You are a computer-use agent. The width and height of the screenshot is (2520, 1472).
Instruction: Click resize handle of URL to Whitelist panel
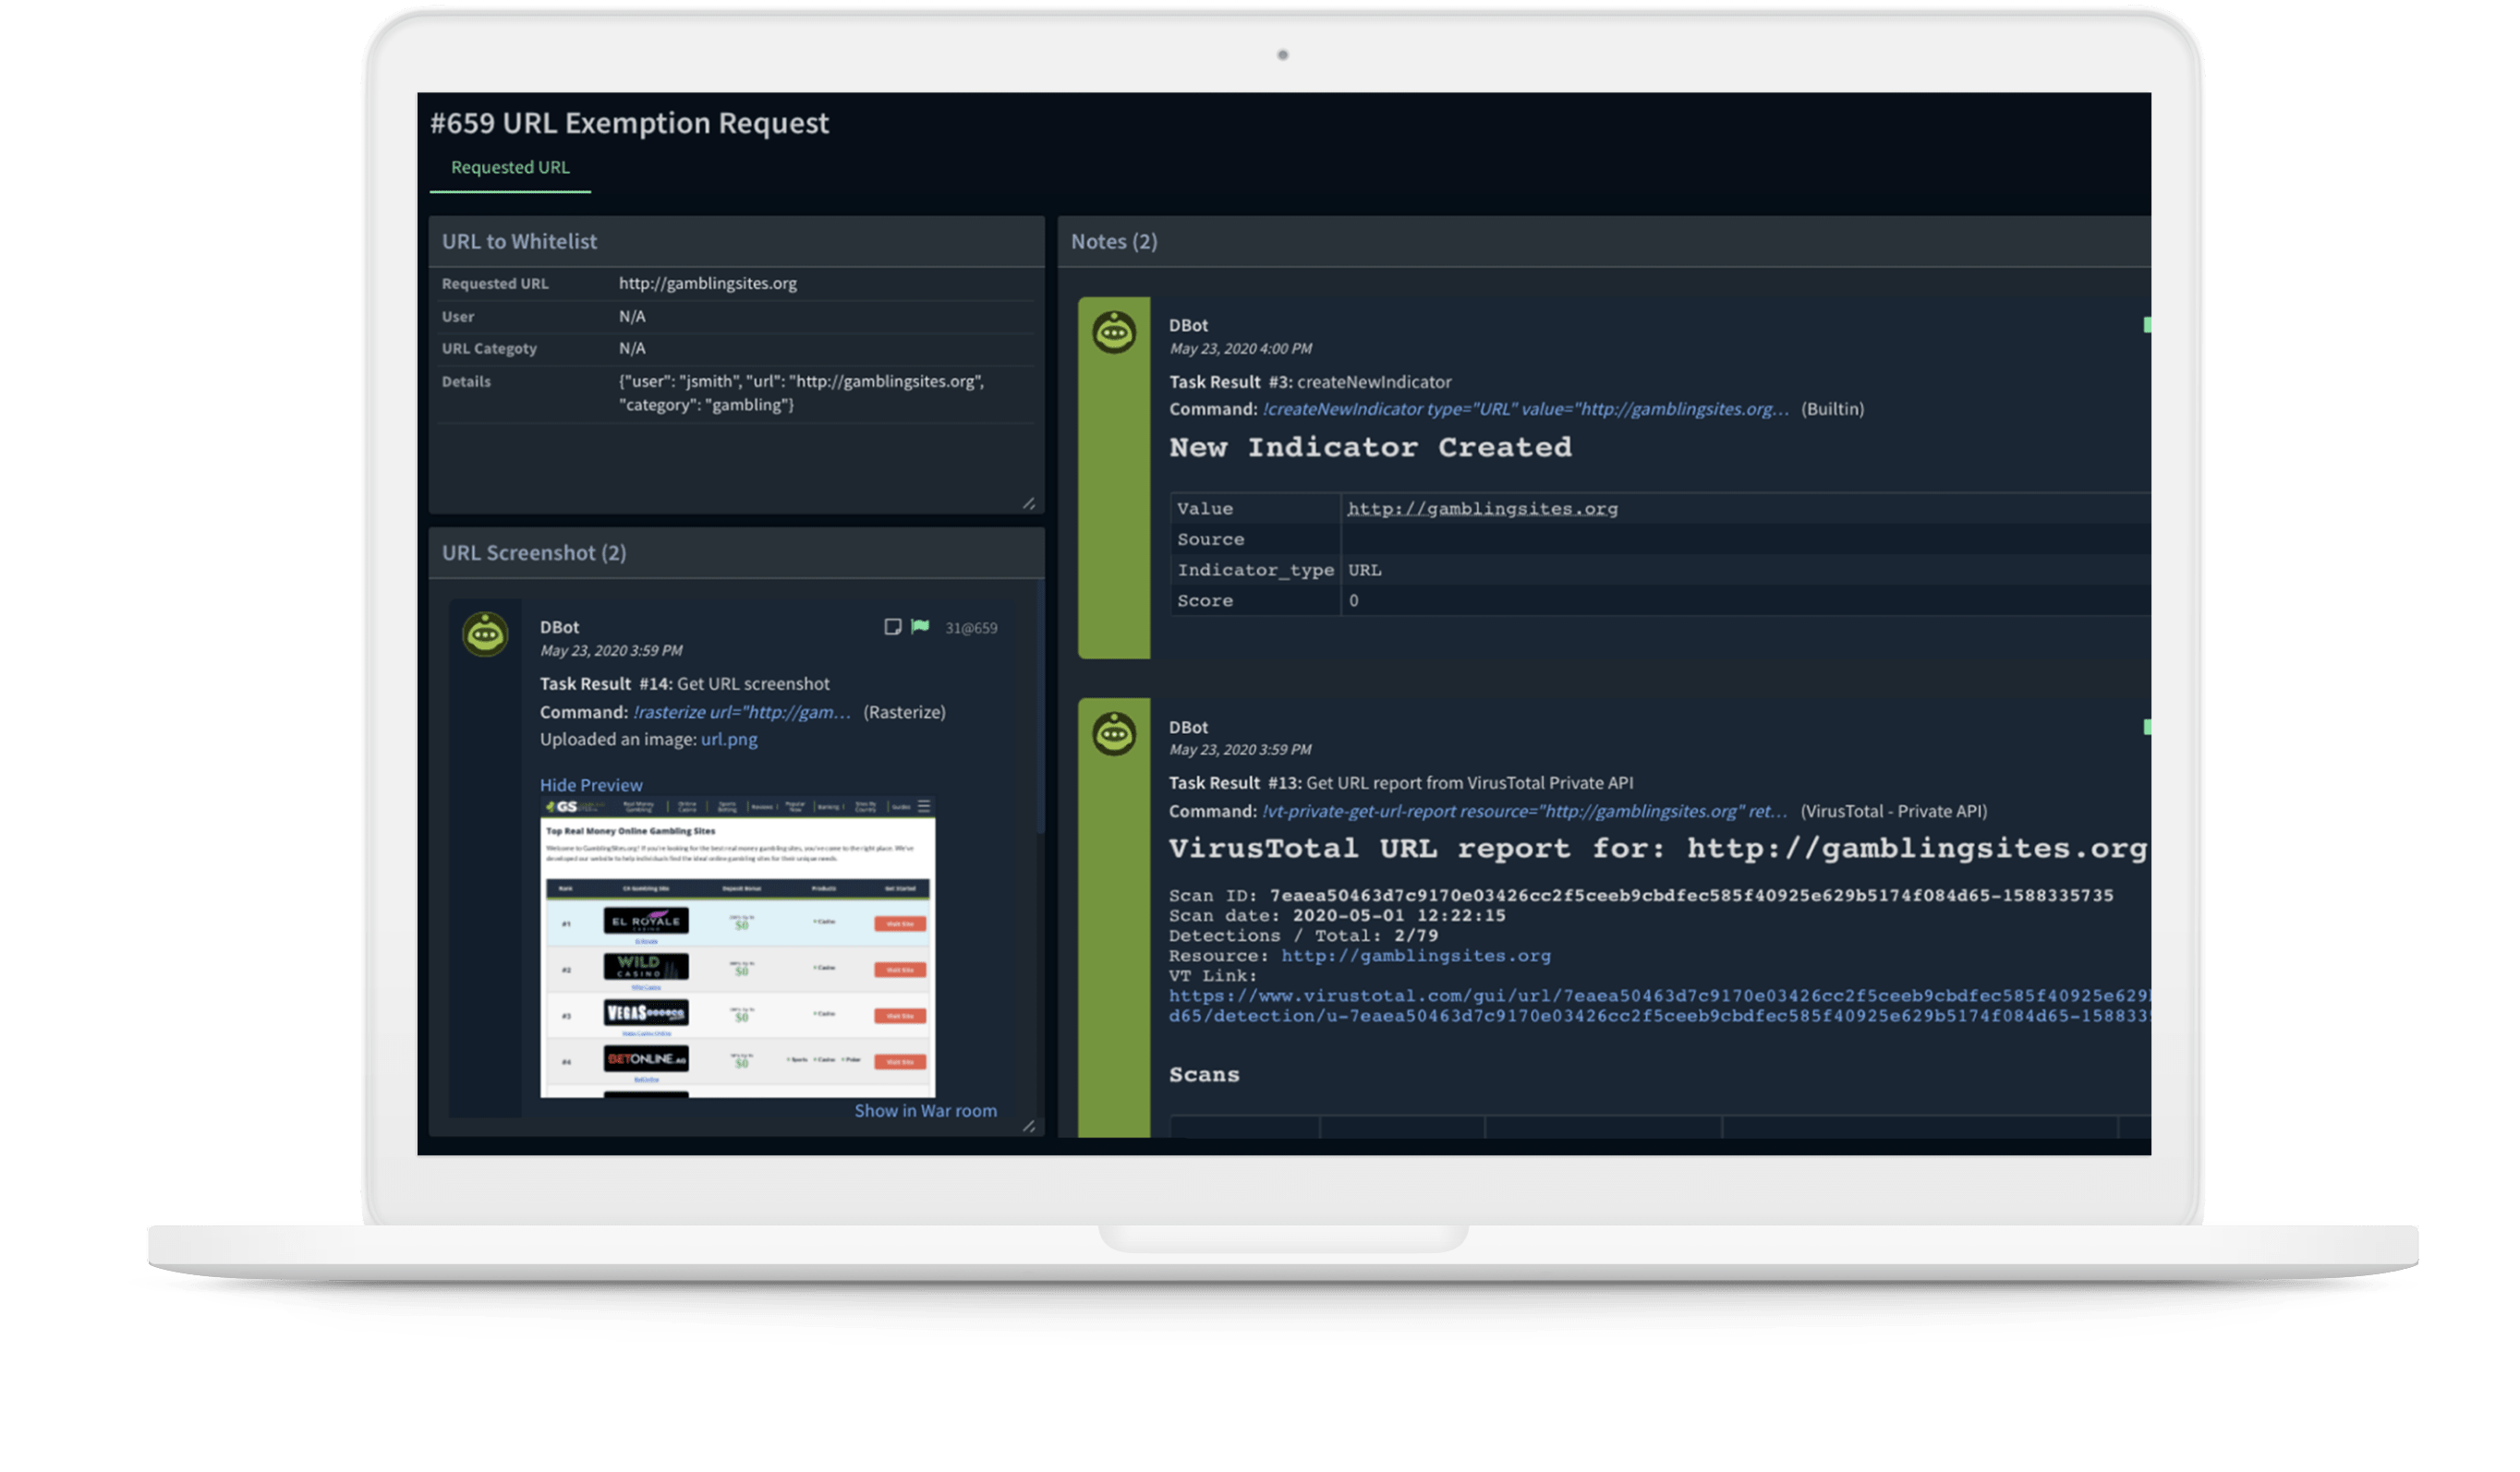click(1029, 503)
